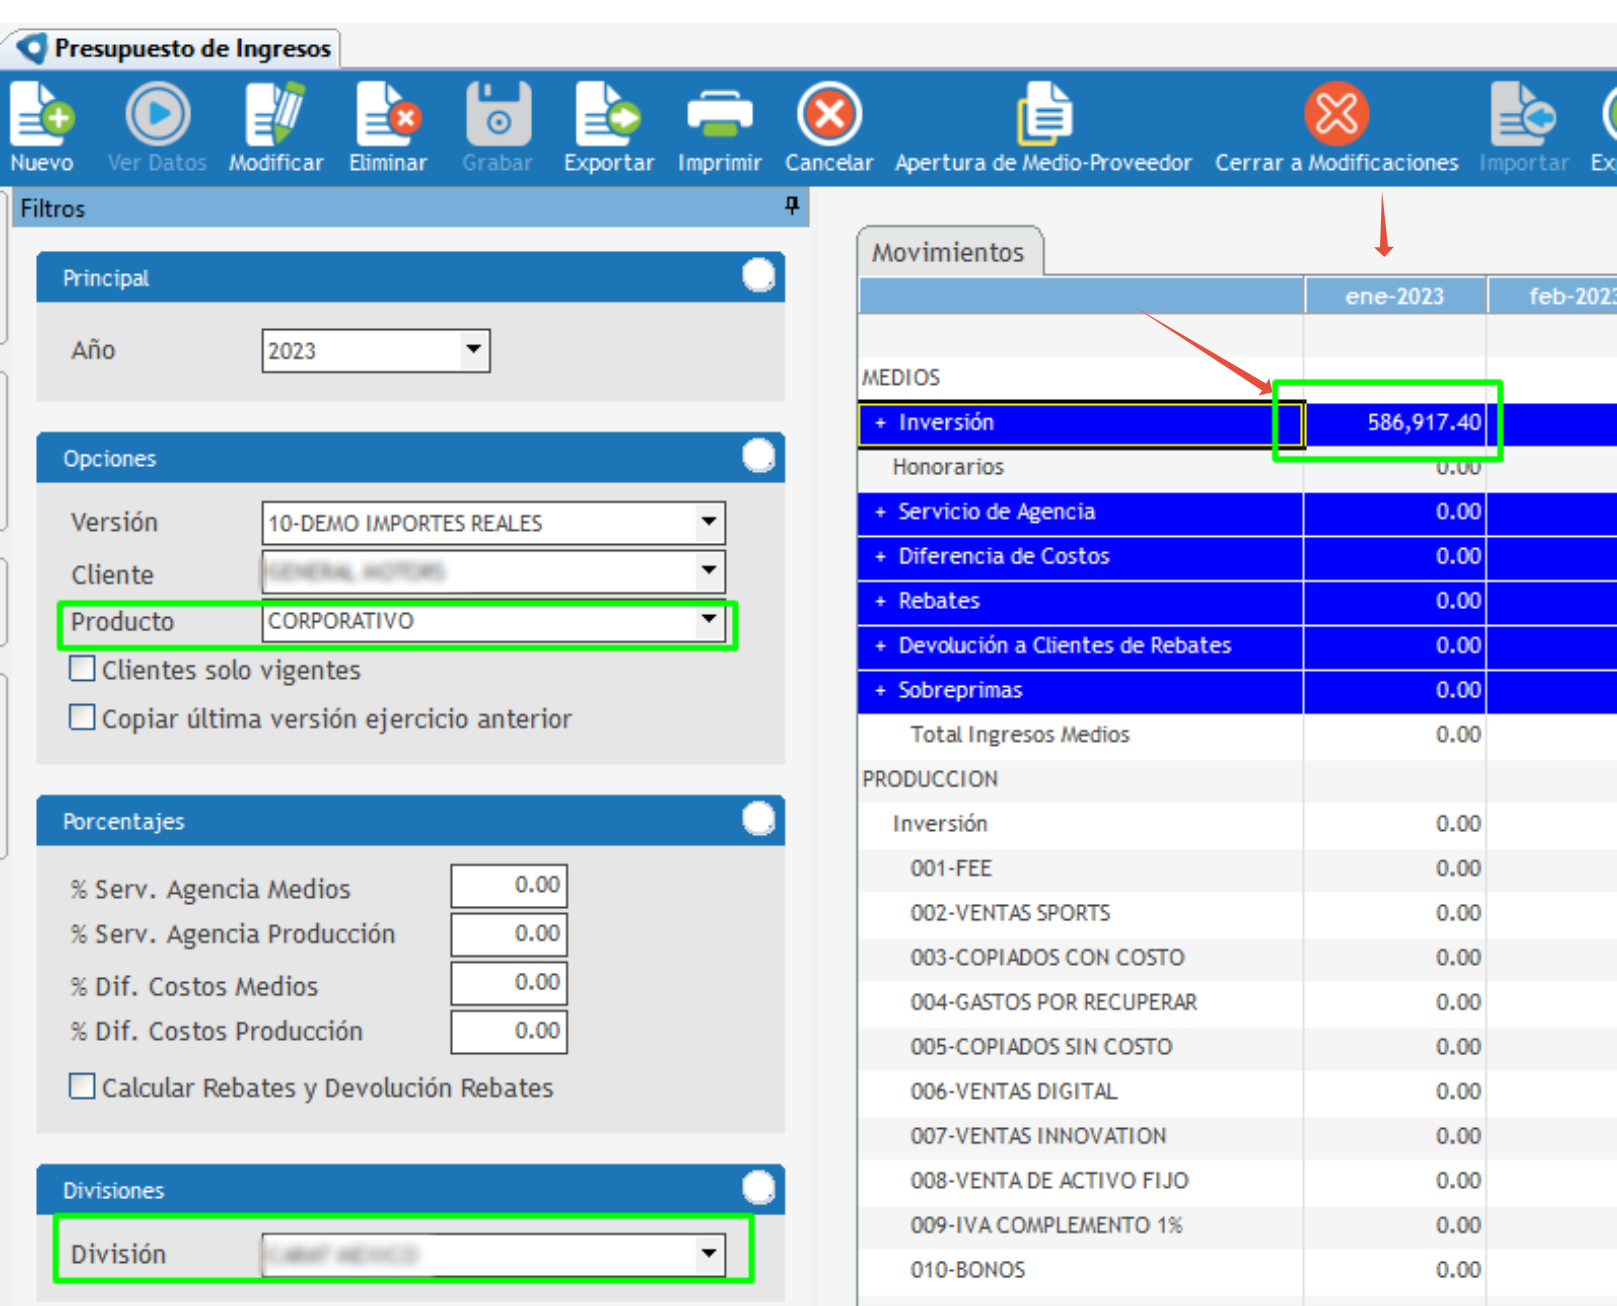The image size is (1617, 1306).
Task: Expand the Diferencia de Costos row
Action: 880,557
